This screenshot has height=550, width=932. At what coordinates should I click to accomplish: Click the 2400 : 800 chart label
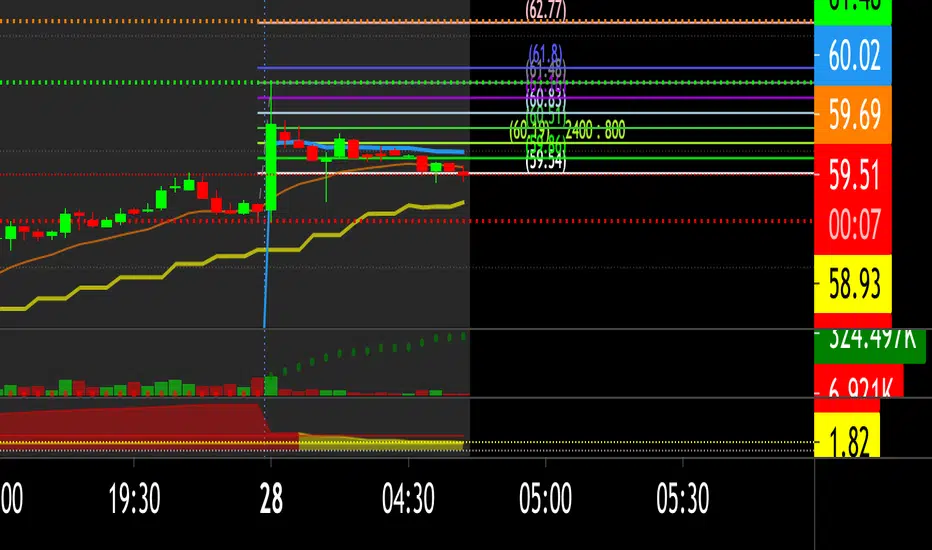pyautogui.click(x=595, y=130)
